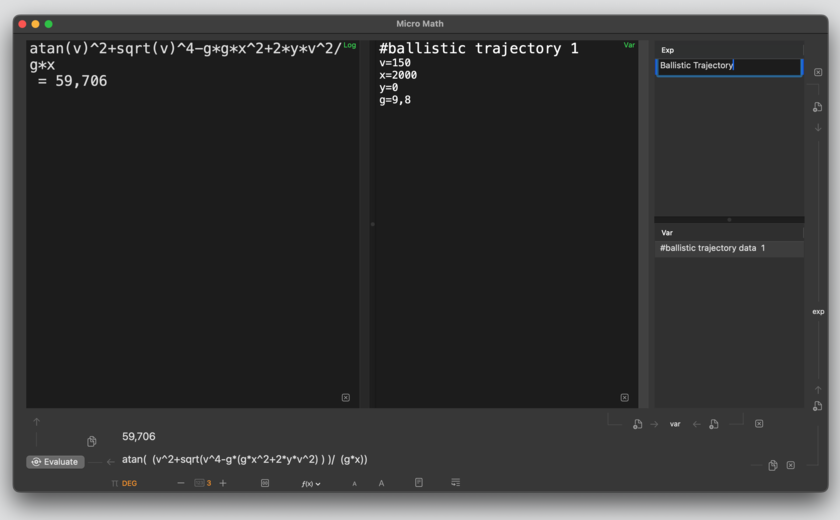Click the atan formula in the log panel
This screenshot has width=840, height=520.
pyautogui.click(x=185, y=57)
